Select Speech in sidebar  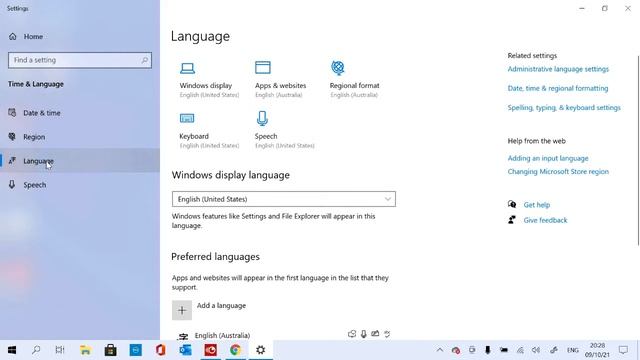(x=80, y=185)
